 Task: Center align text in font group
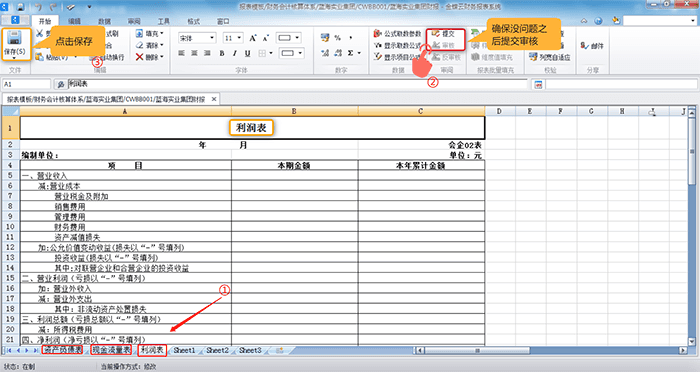pyautogui.click(x=194, y=53)
